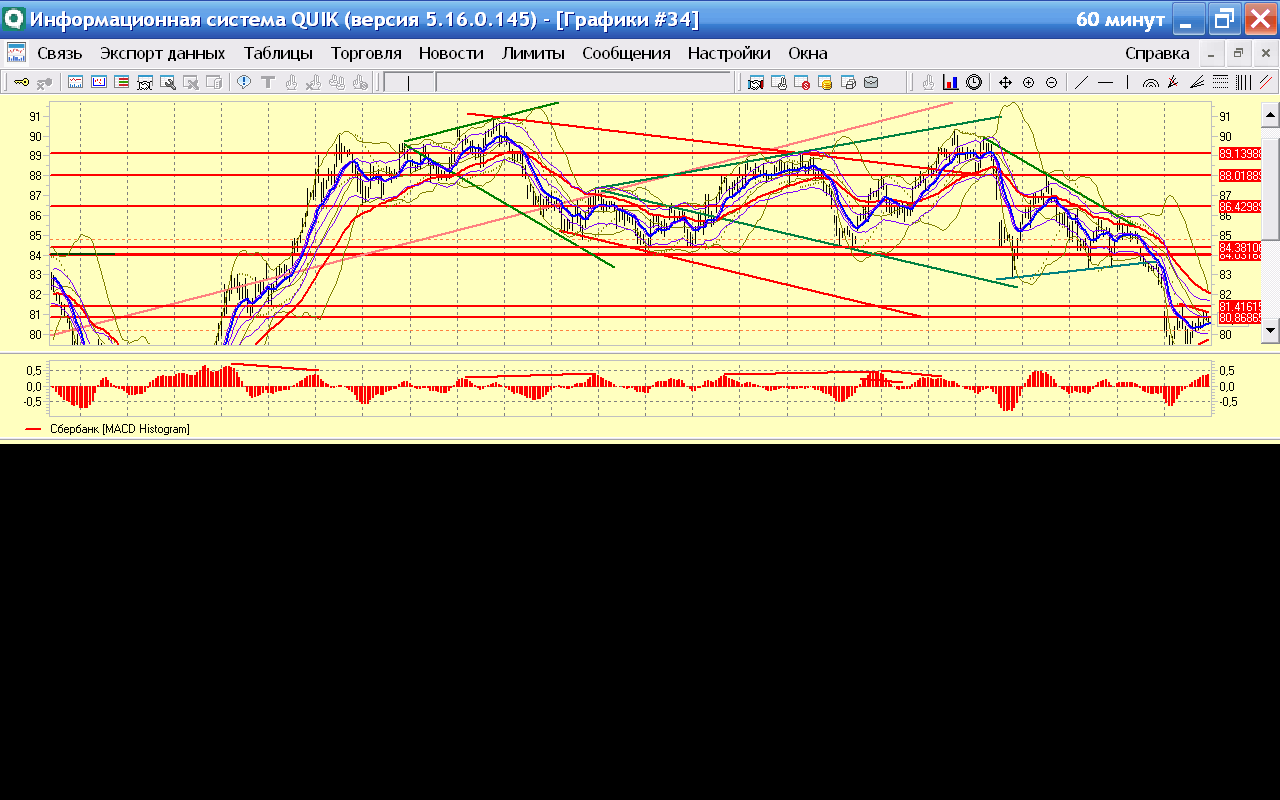Screen dimensions: 1280x800
Task: Click the disconnect key icon
Action: click(x=45, y=82)
